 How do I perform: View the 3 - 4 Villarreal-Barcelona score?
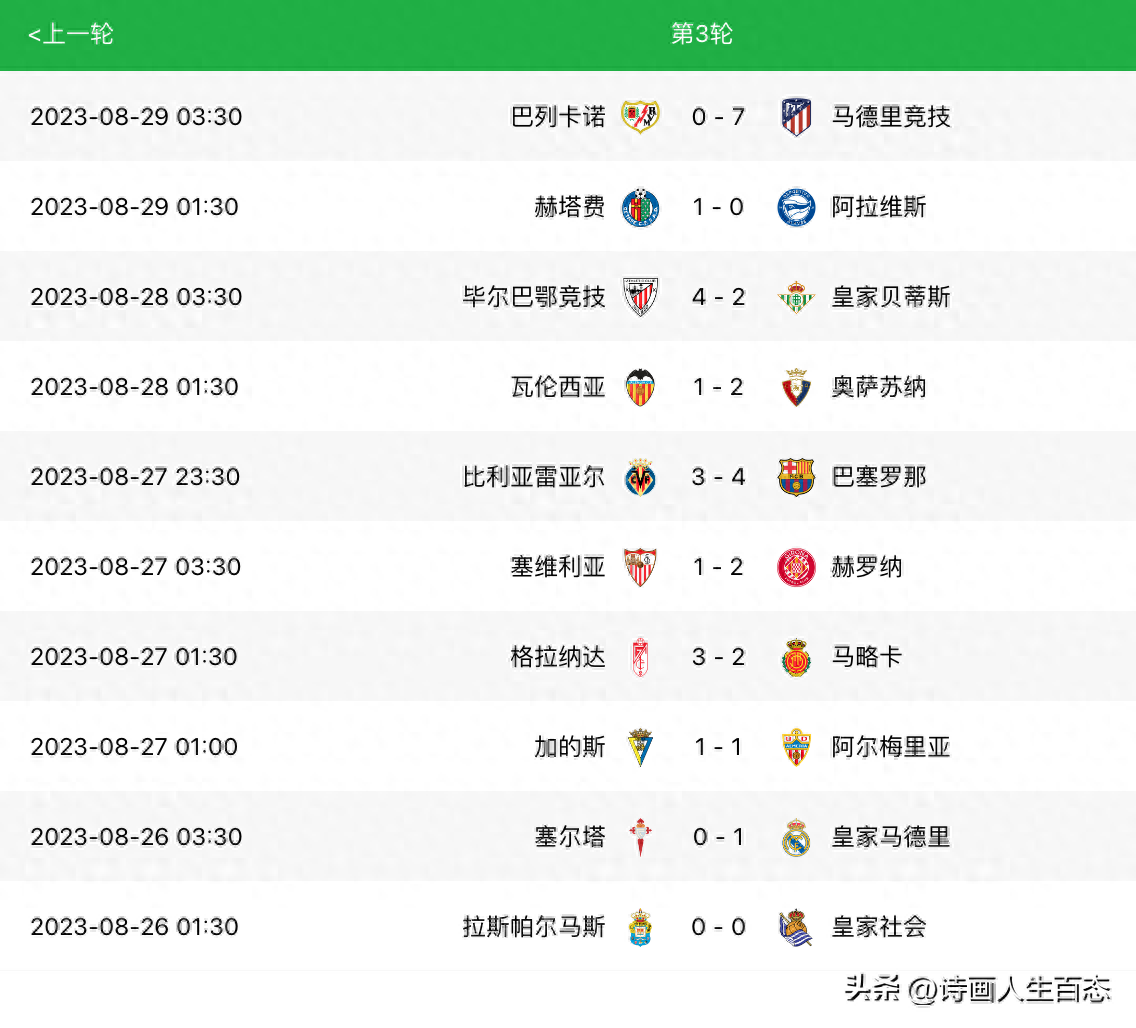pos(718,477)
